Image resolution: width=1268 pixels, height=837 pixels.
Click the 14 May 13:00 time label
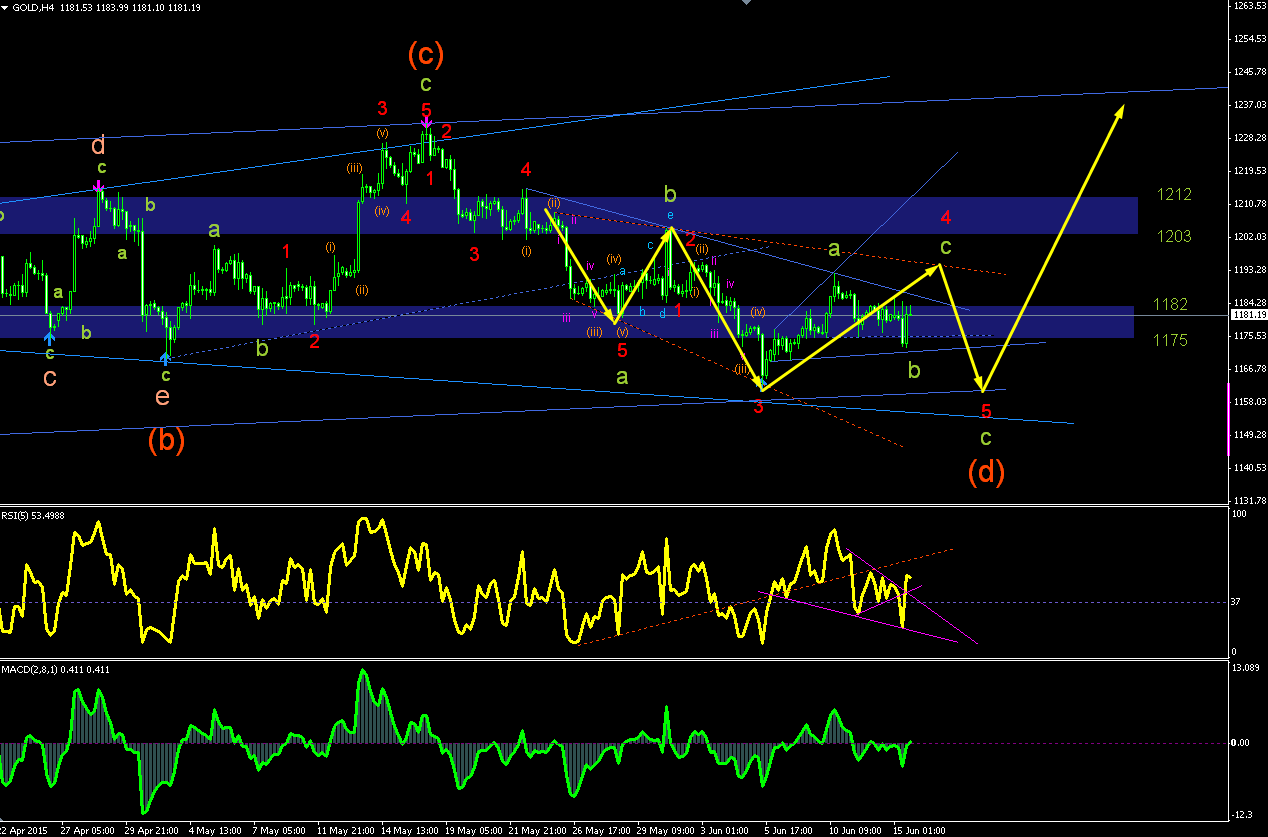point(408,830)
